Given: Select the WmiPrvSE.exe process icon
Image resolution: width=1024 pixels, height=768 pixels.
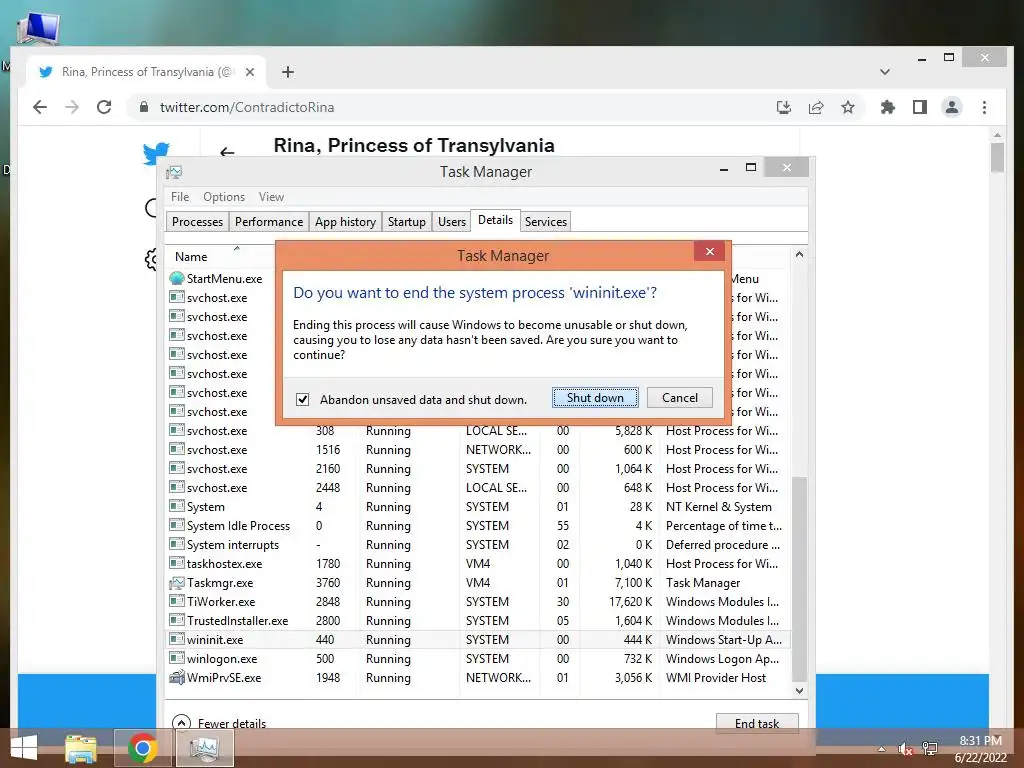Looking at the screenshot, I should point(176,677).
